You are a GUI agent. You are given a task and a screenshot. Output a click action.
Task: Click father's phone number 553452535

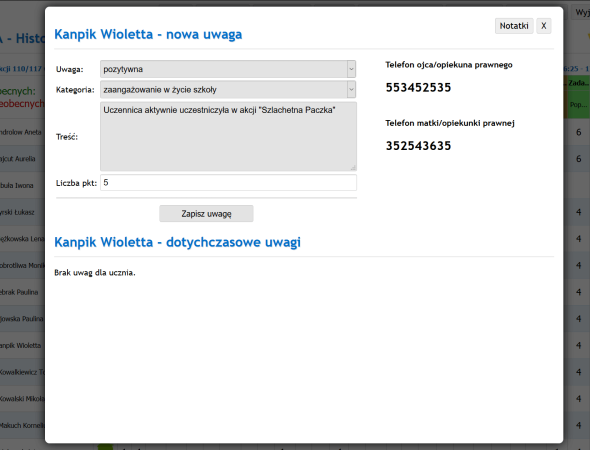tap(418, 88)
